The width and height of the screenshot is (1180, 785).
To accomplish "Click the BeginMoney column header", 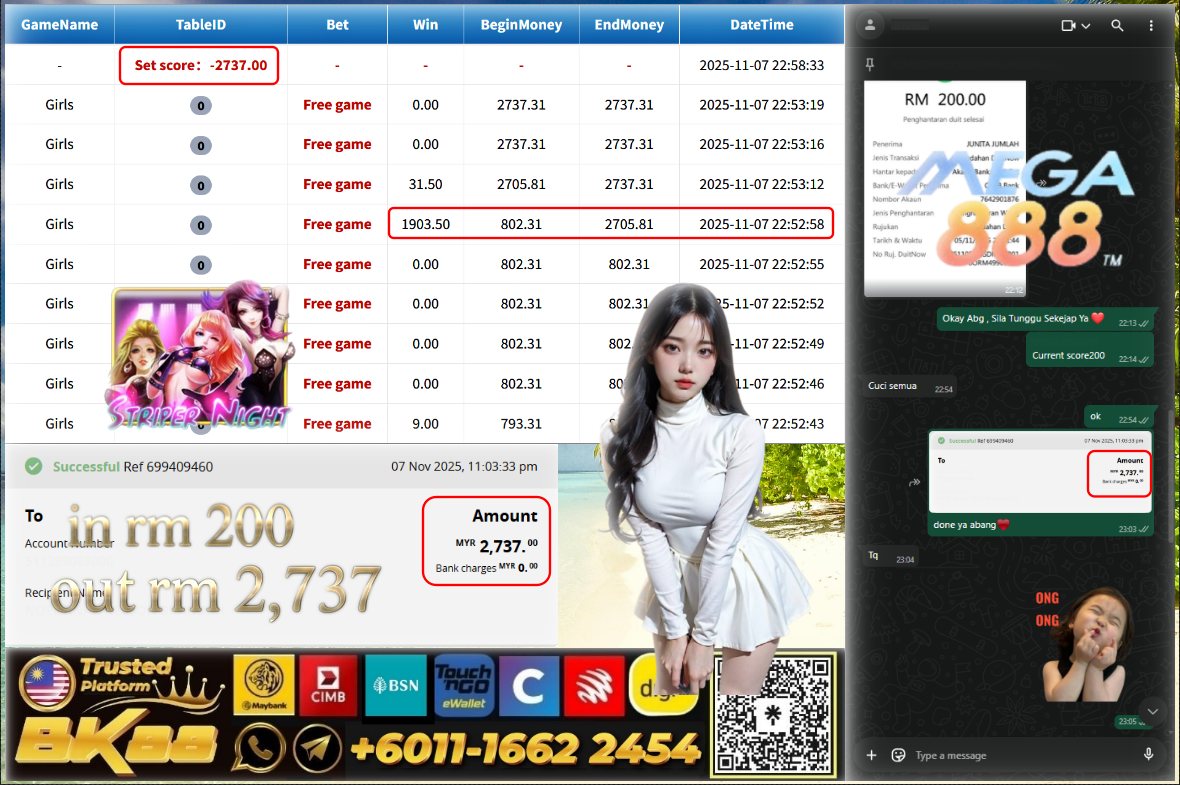I will (x=521, y=25).
